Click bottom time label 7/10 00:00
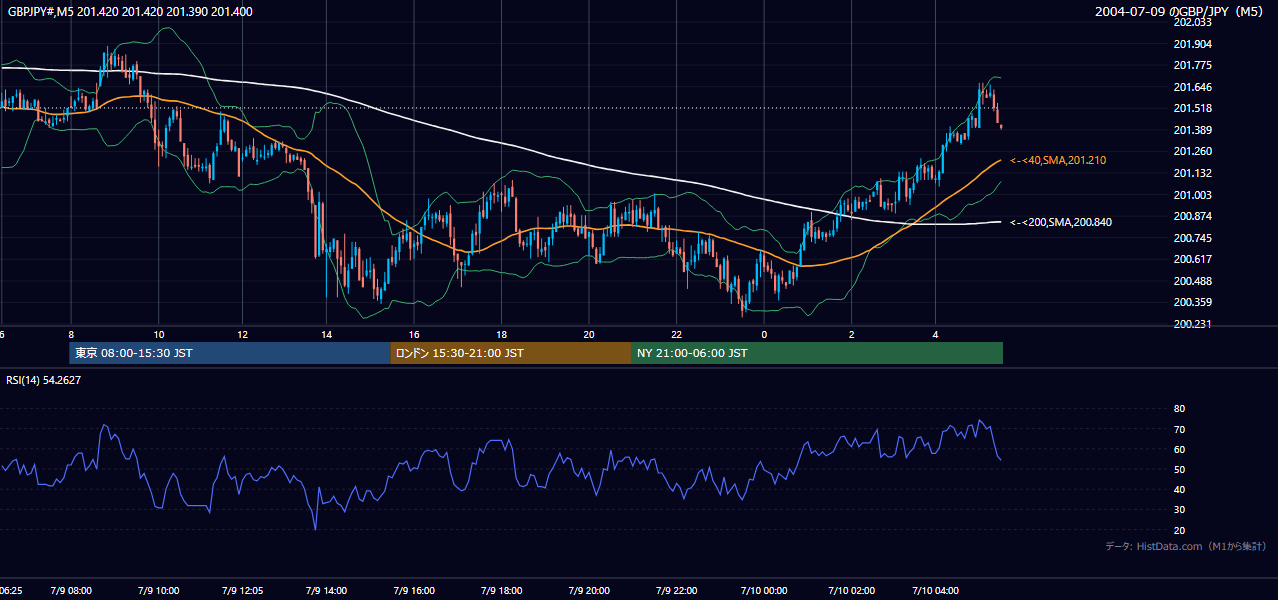1278x600 pixels. [762, 591]
